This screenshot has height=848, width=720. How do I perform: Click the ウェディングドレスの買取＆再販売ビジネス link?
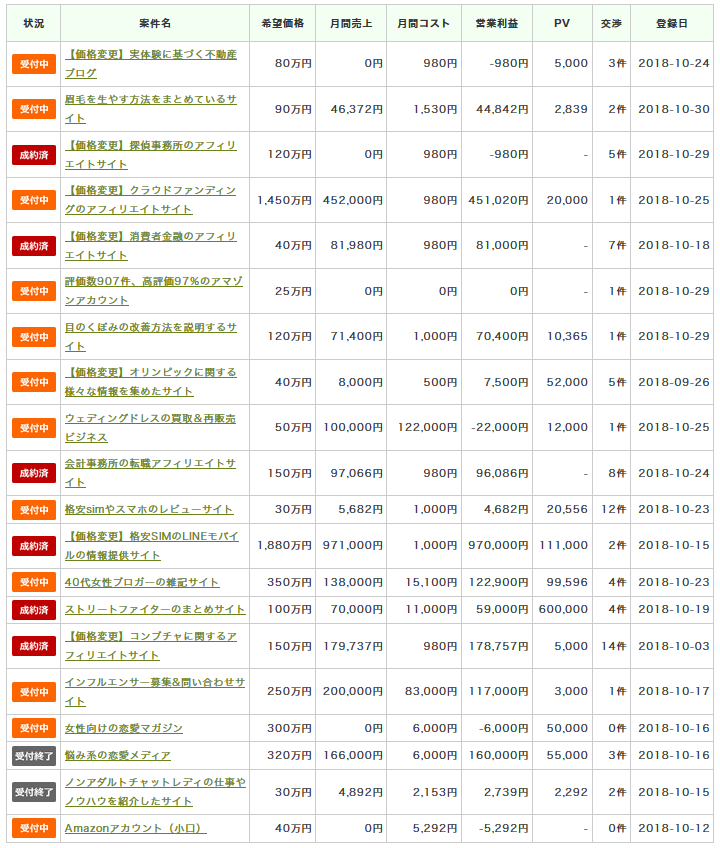click(150, 419)
